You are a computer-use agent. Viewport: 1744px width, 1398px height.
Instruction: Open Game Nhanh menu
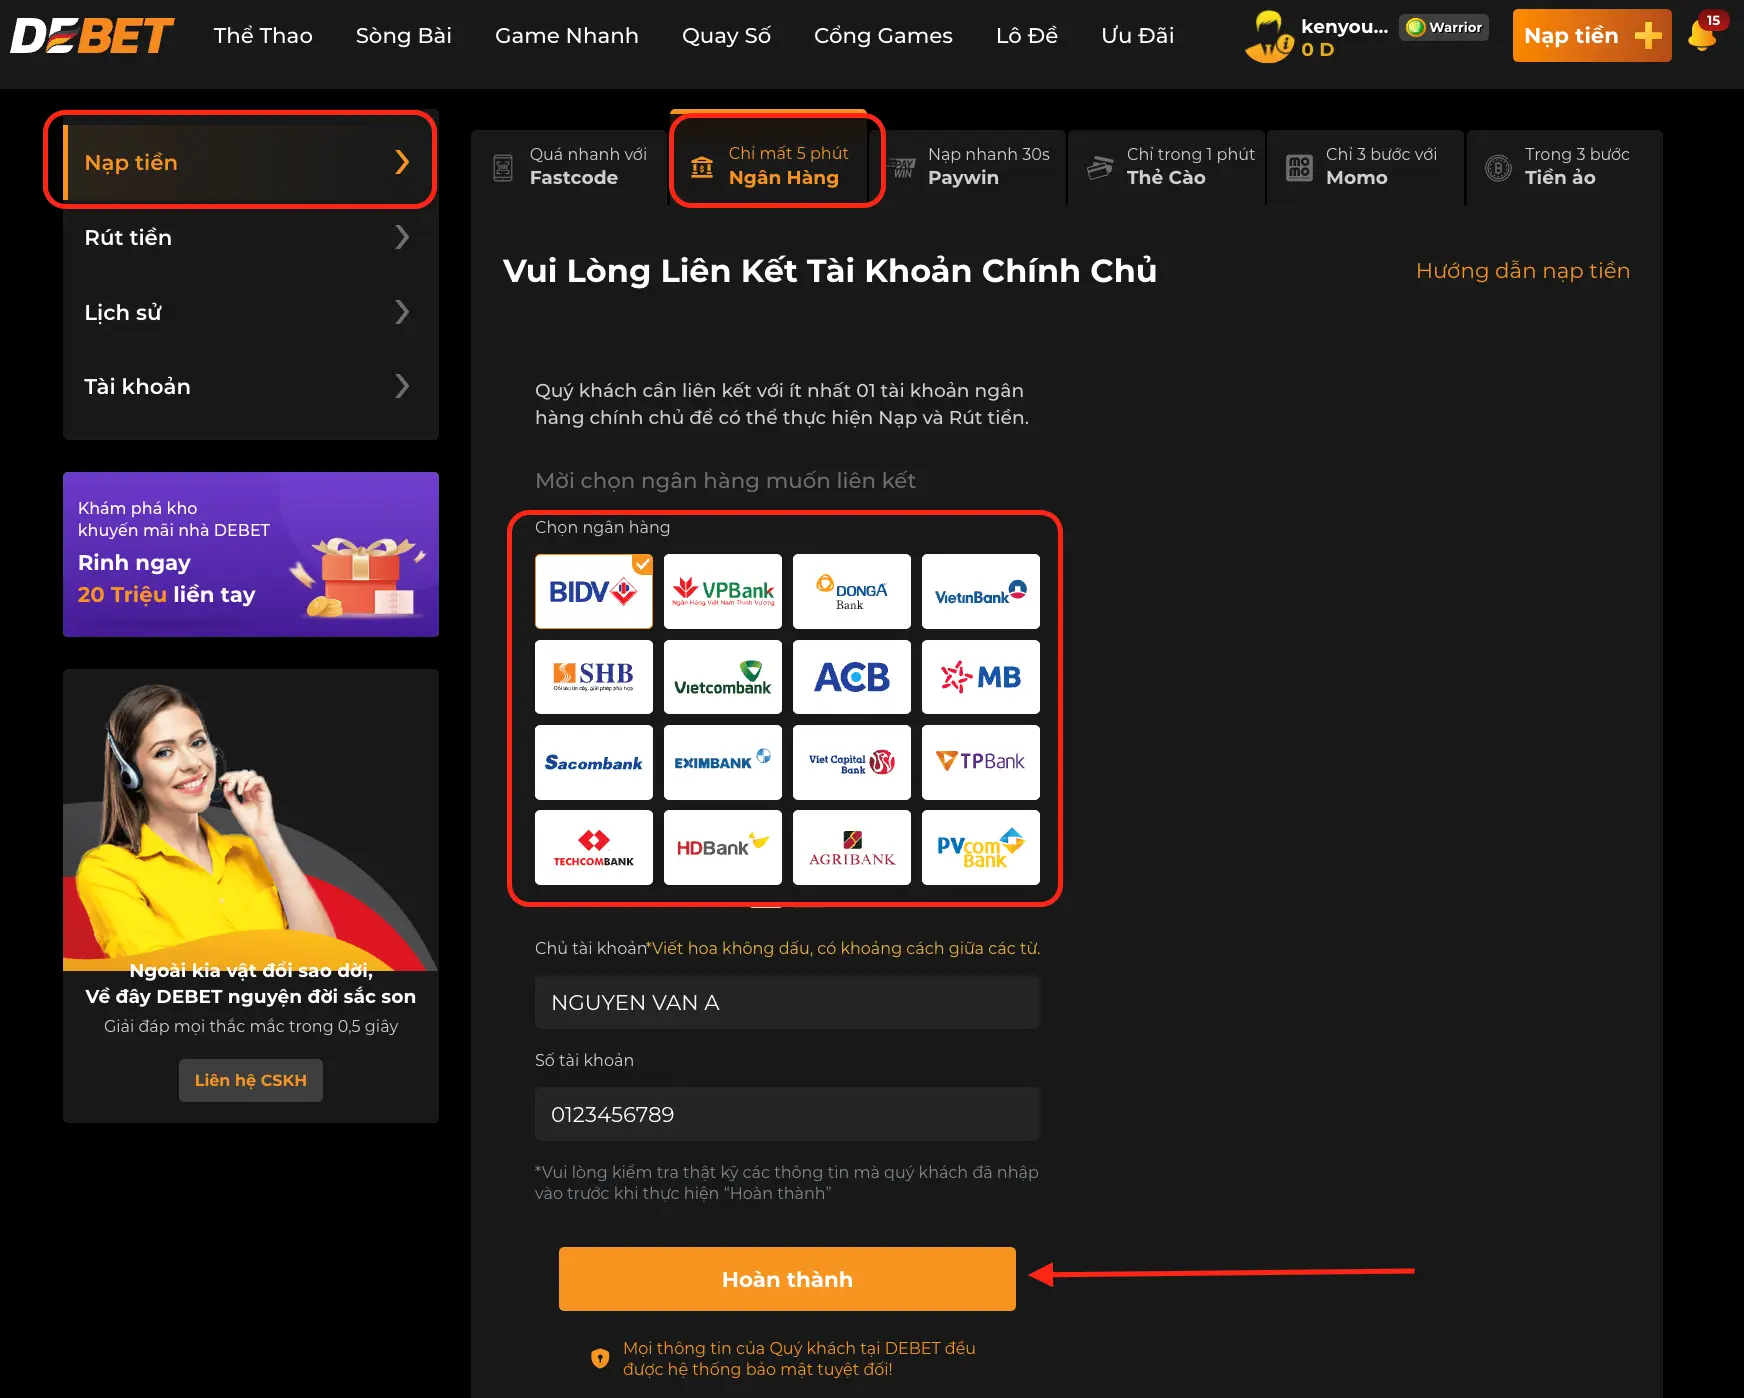[x=567, y=35]
